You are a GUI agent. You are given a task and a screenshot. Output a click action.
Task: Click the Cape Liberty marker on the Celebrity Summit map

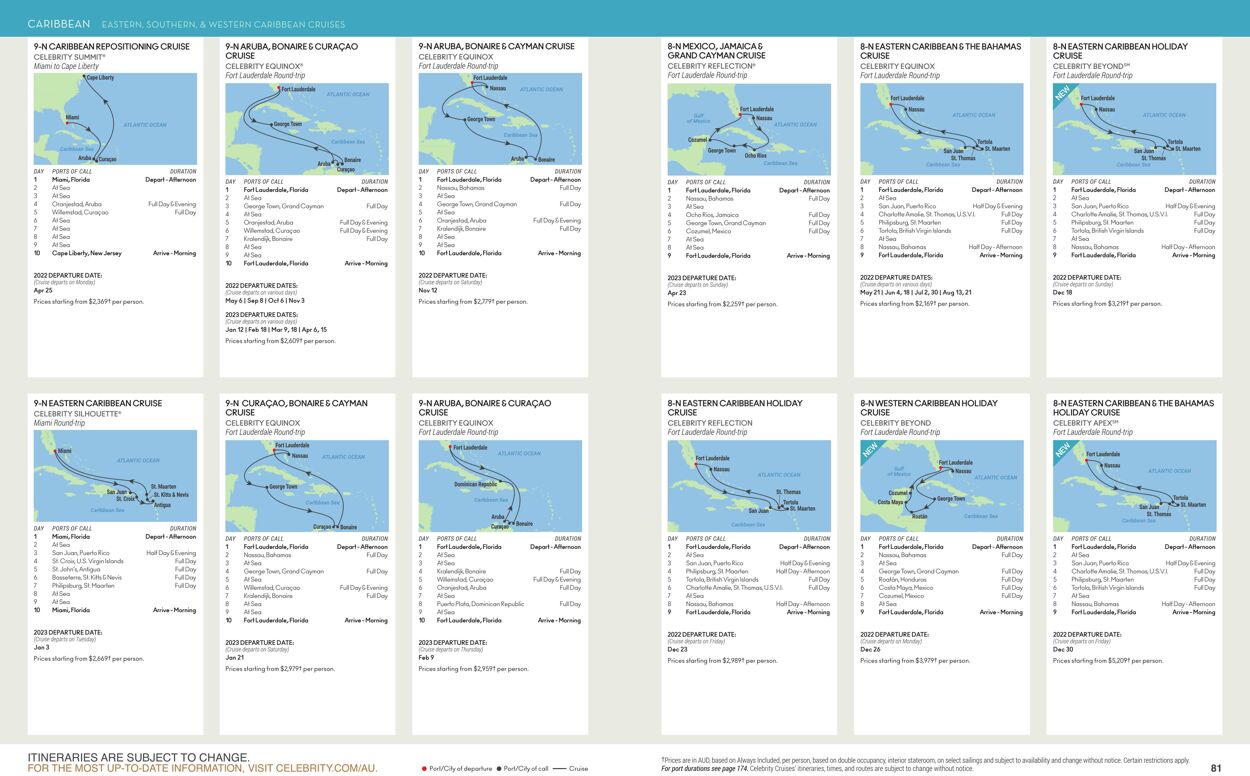(x=84, y=76)
